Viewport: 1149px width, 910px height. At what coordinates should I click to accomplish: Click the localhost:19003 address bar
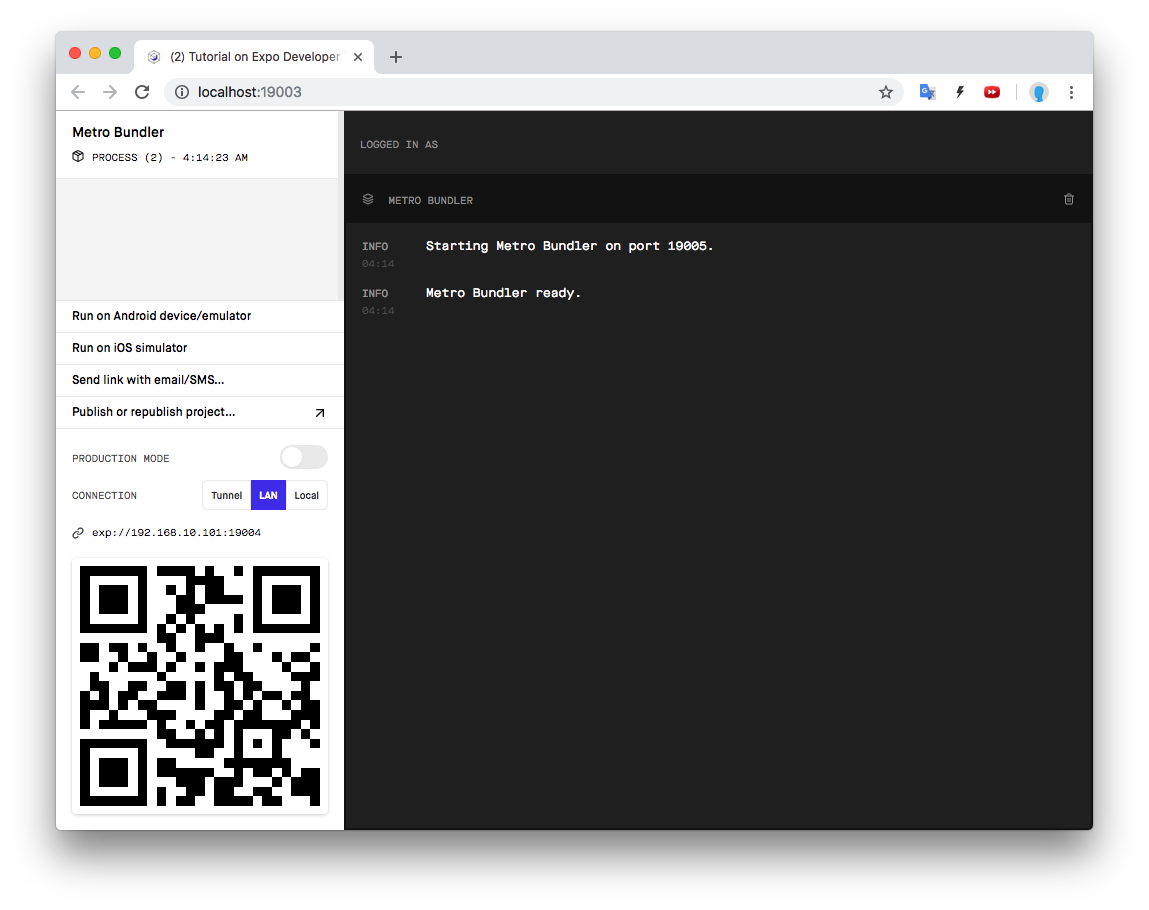coord(500,92)
